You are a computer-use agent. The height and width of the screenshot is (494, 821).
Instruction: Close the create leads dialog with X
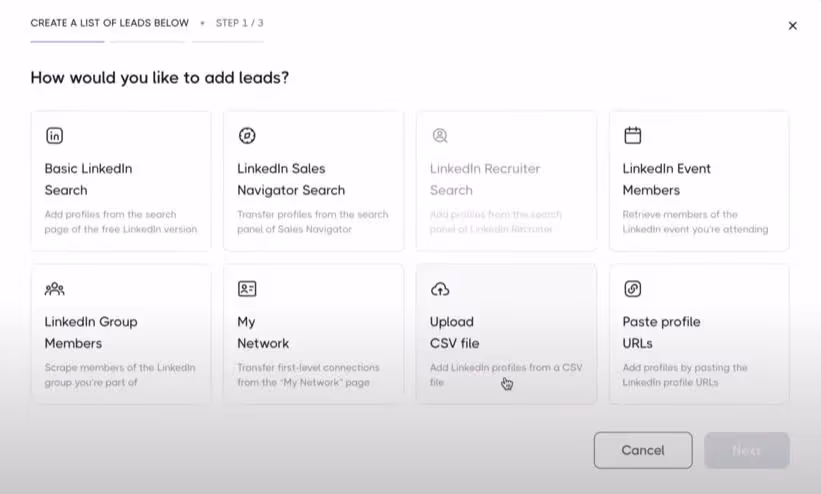793,26
